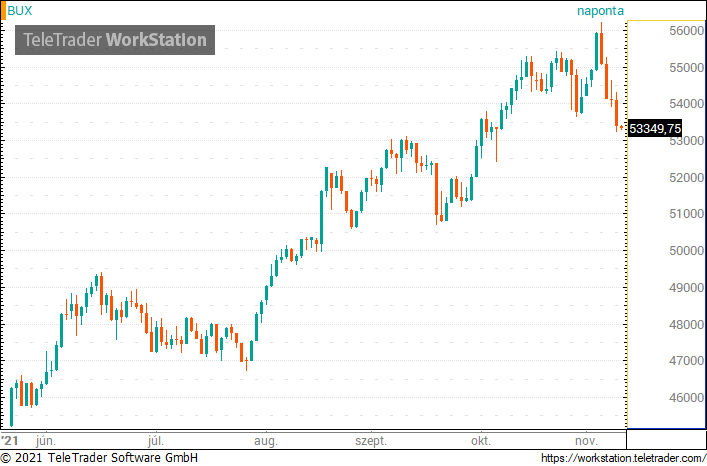
Task: Open the workstation.teletrader.com URL
Action: tap(623, 458)
